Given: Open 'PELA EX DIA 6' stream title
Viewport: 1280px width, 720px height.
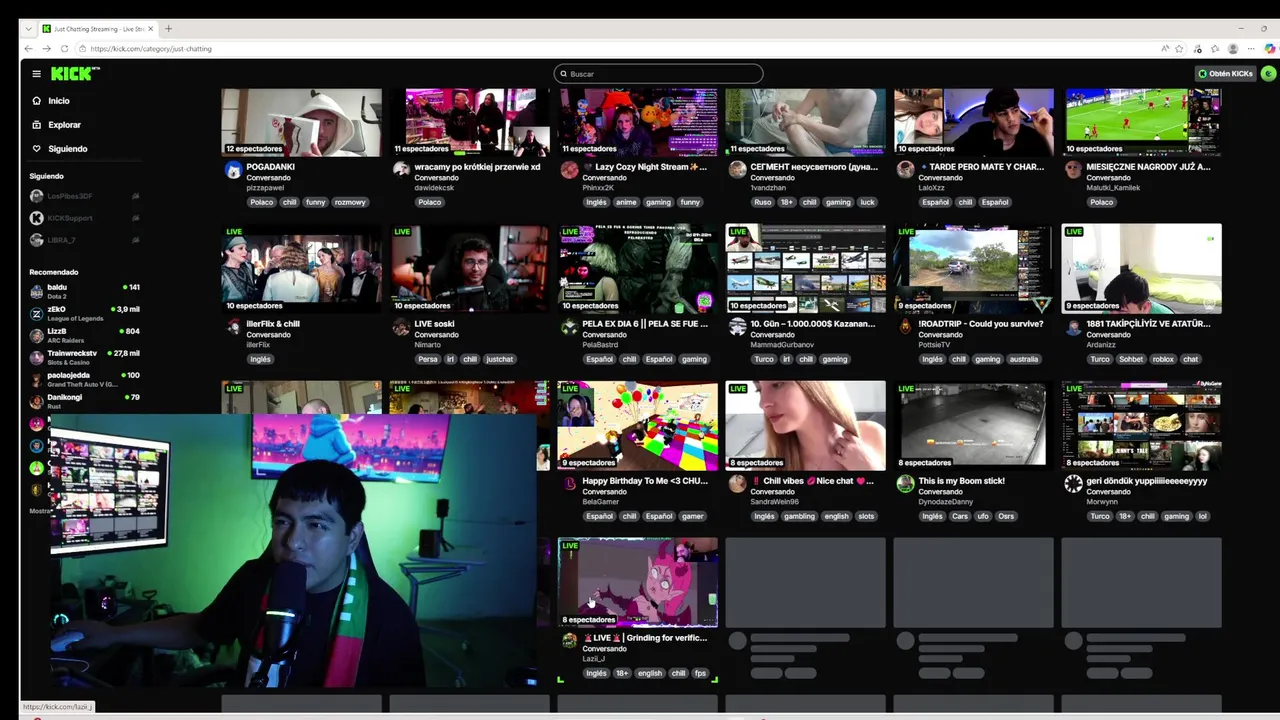Looking at the screenshot, I should pos(645,324).
